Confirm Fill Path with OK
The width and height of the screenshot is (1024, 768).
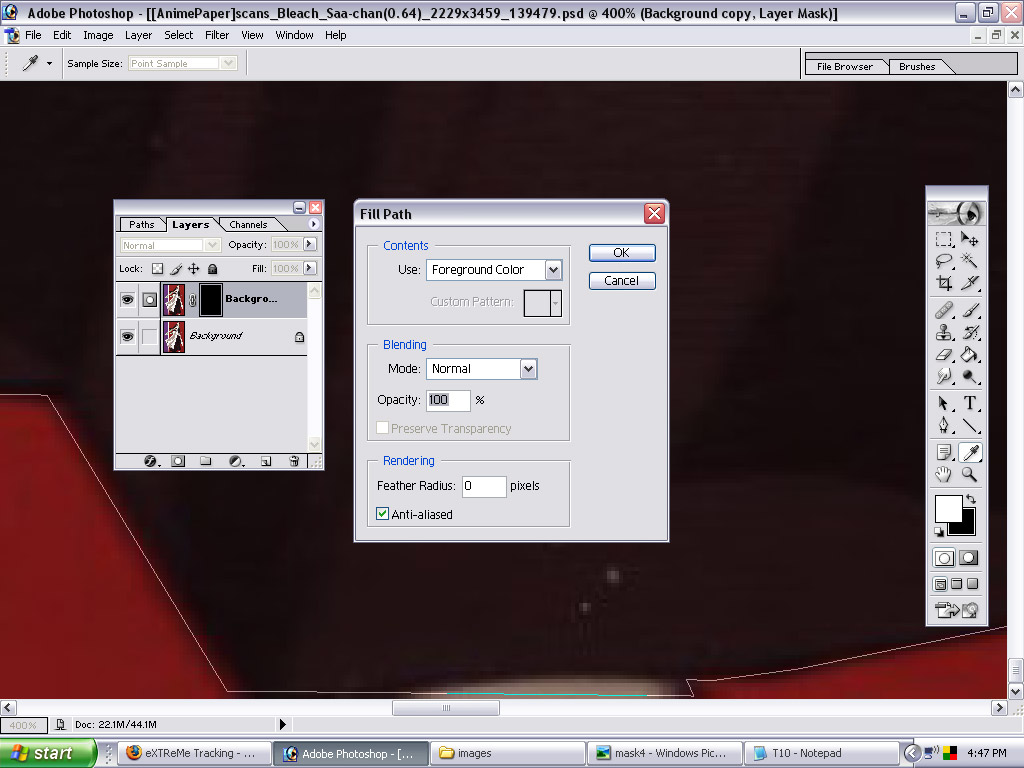pos(622,253)
